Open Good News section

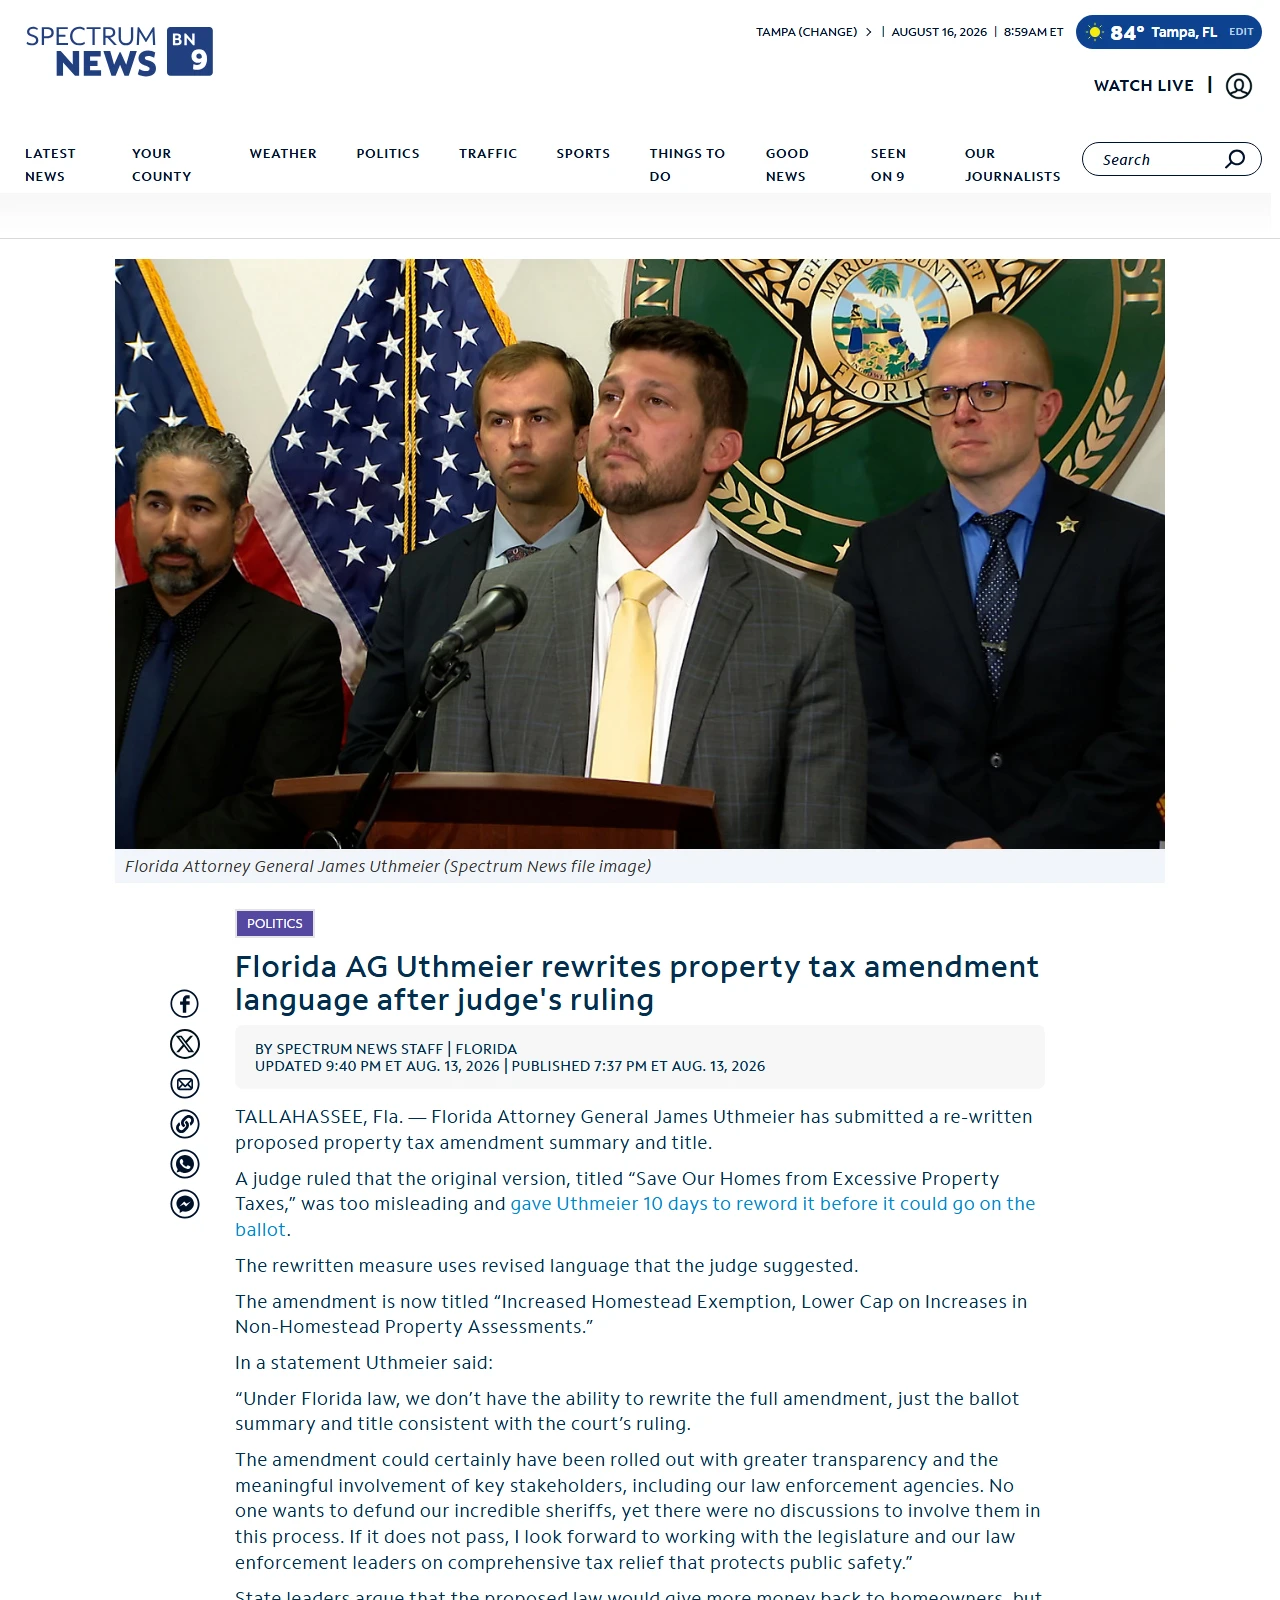tap(787, 165)
